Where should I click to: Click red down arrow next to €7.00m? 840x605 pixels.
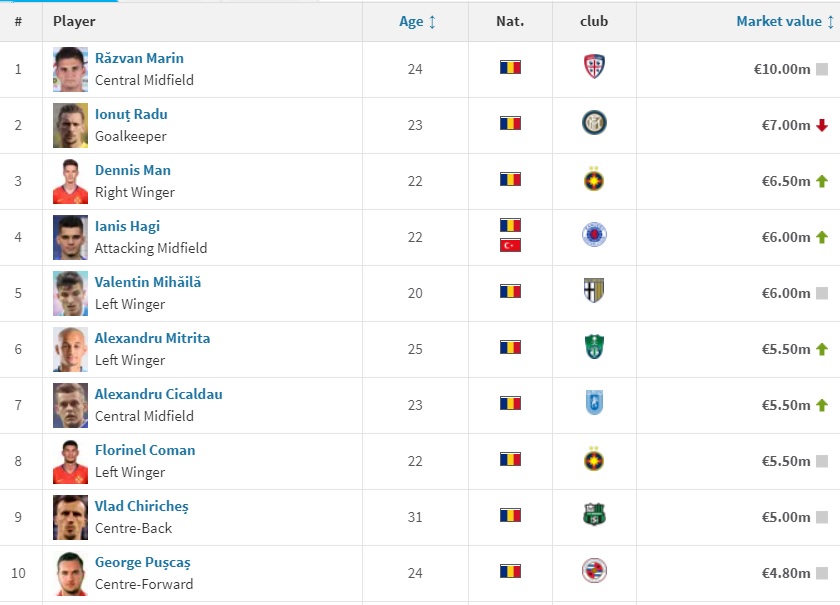(822, 125)
